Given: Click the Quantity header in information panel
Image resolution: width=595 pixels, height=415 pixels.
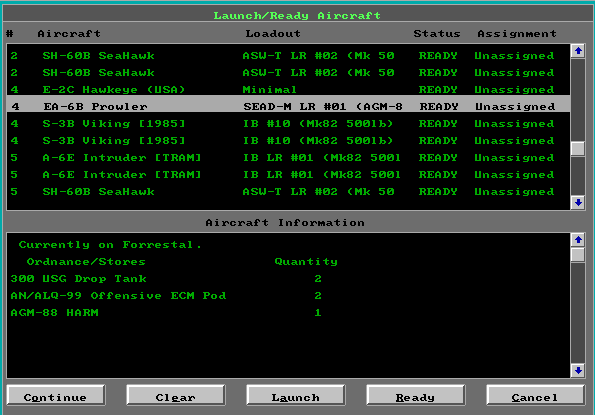Looking at the screenshot, I should click(x=306, y=262).
